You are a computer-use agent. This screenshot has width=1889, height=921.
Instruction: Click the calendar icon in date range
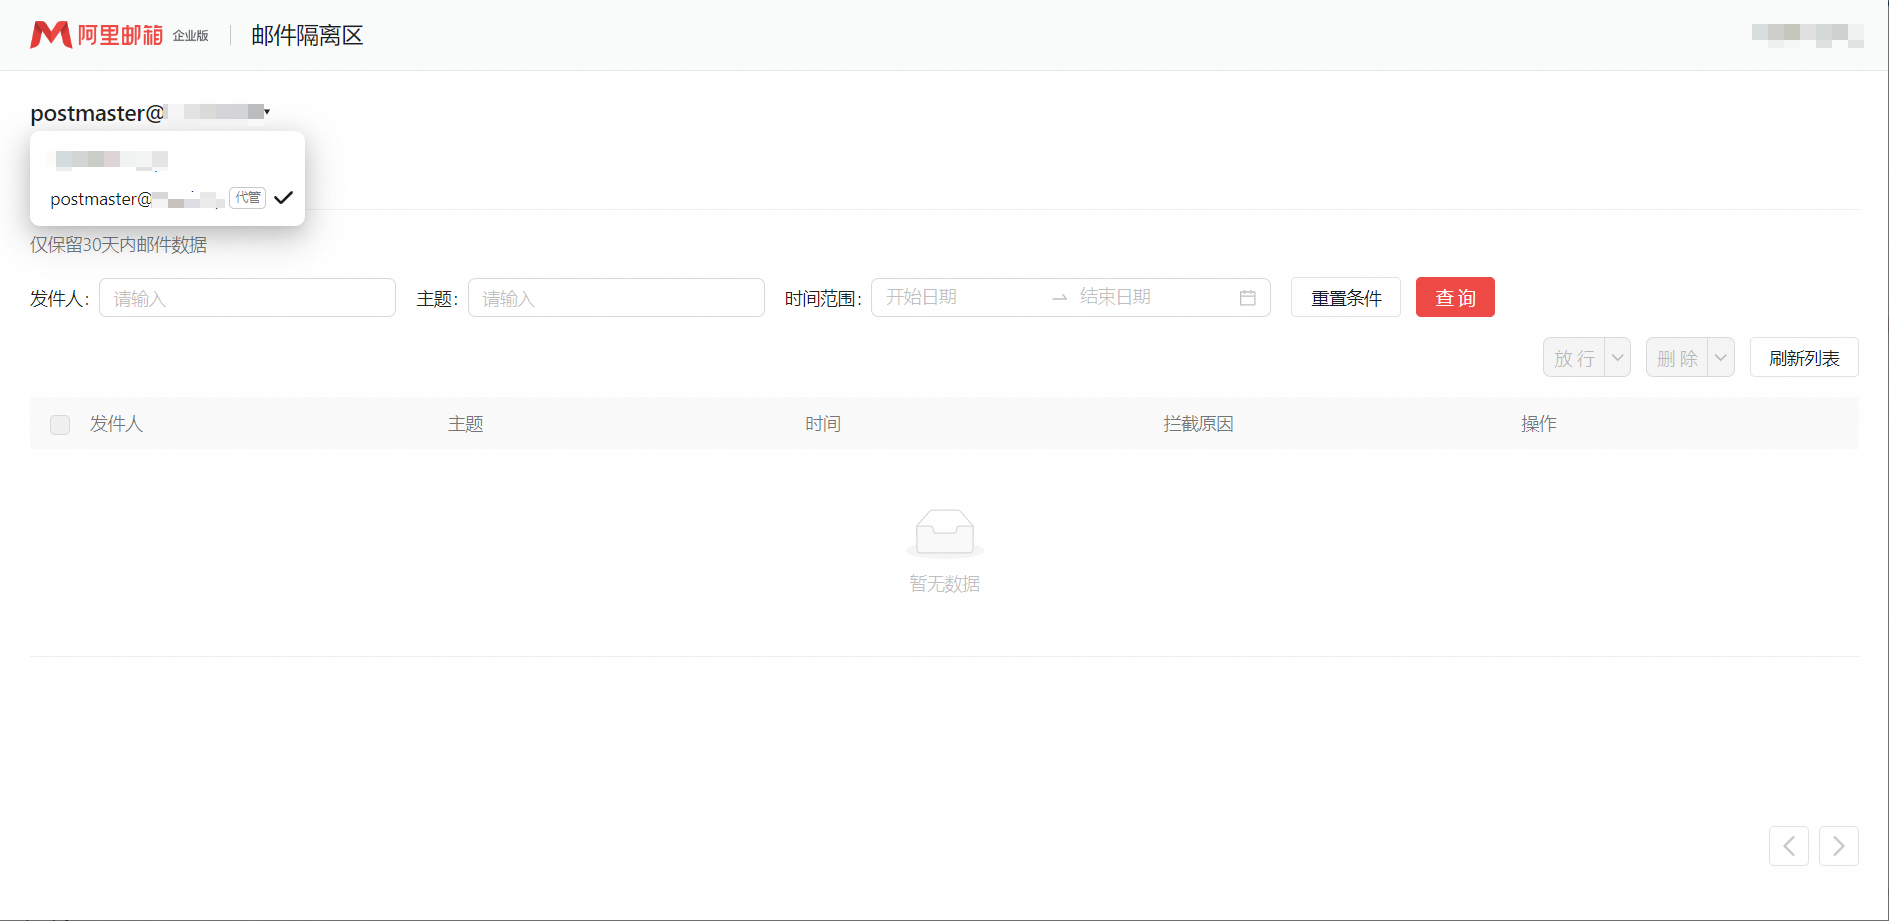point(1247,298)
